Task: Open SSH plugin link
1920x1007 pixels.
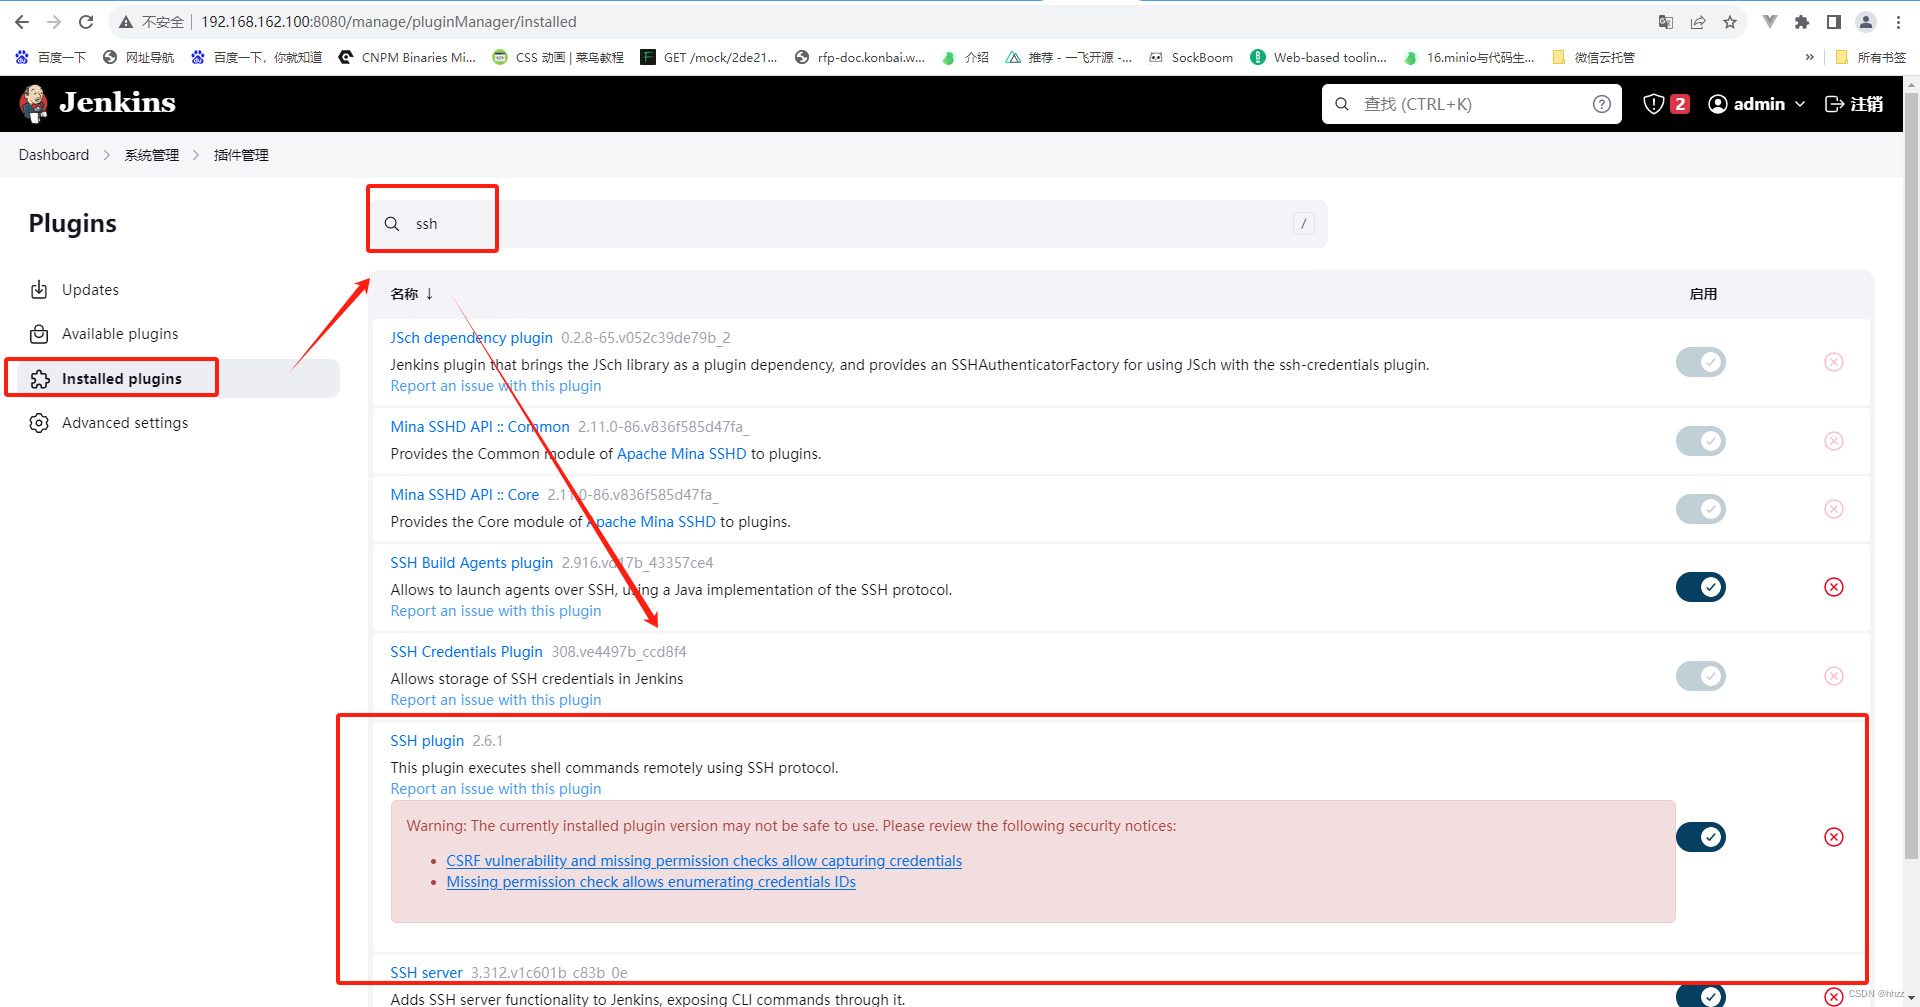Action: [427, 741]
